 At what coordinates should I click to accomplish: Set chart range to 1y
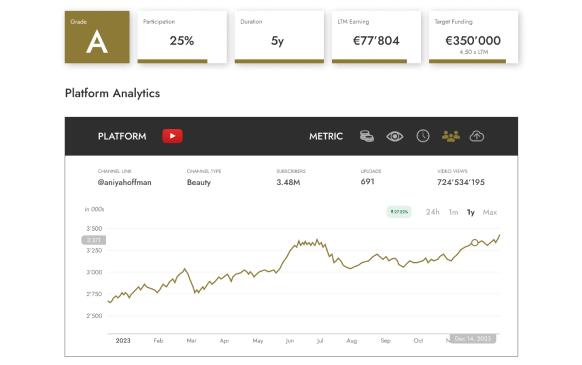(x=471, y=212)
